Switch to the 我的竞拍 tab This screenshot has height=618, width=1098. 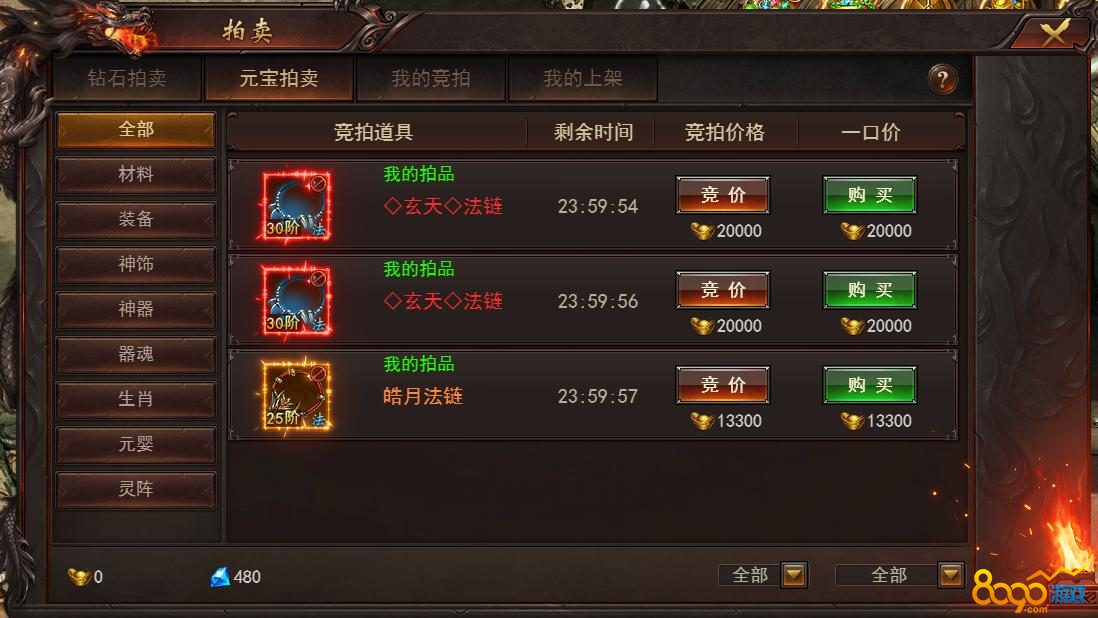pyautogui.click(x=431, y=78)
